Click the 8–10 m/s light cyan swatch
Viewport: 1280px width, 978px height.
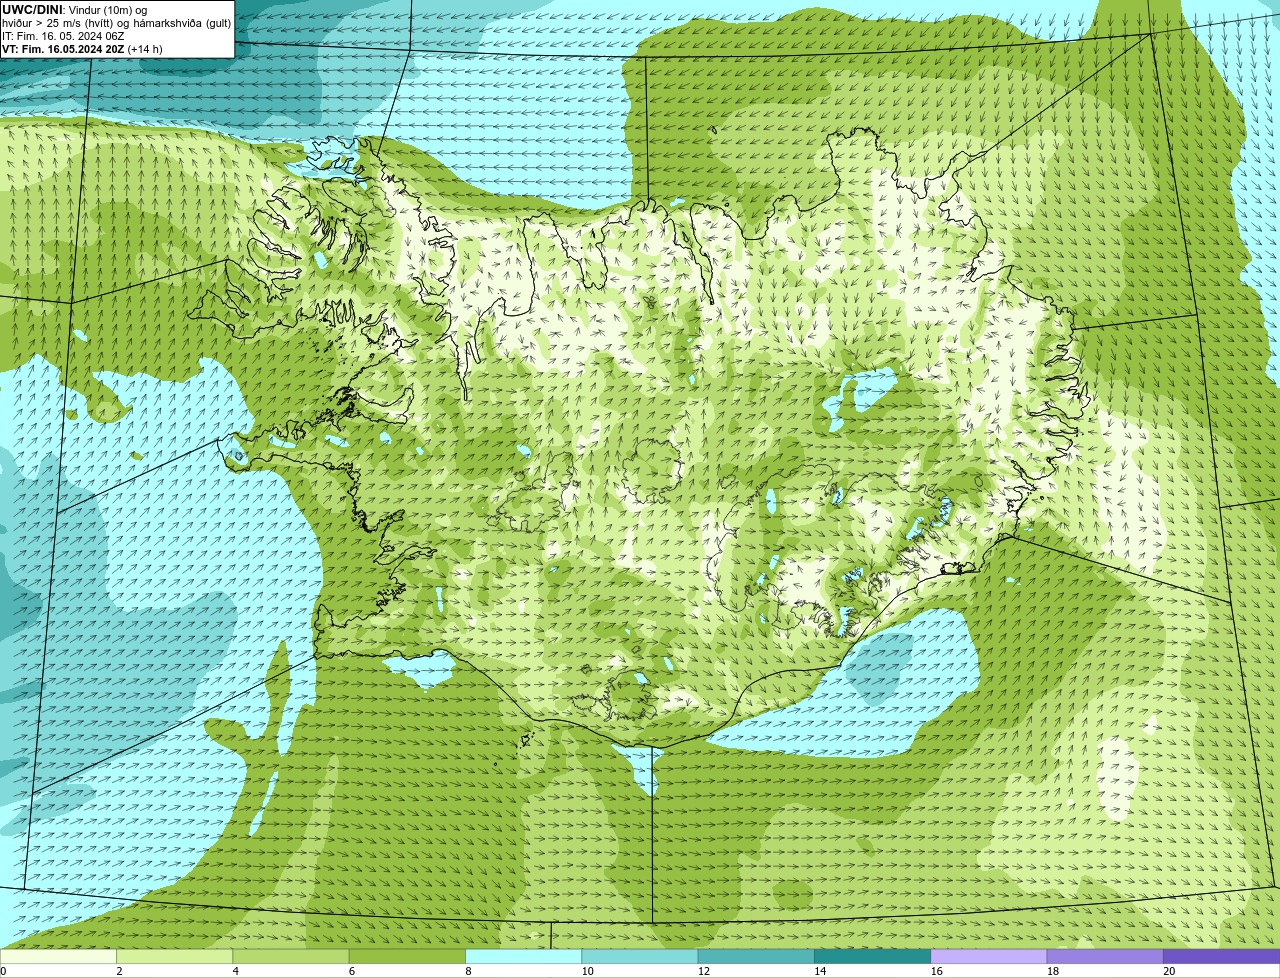tap(523, 957)
